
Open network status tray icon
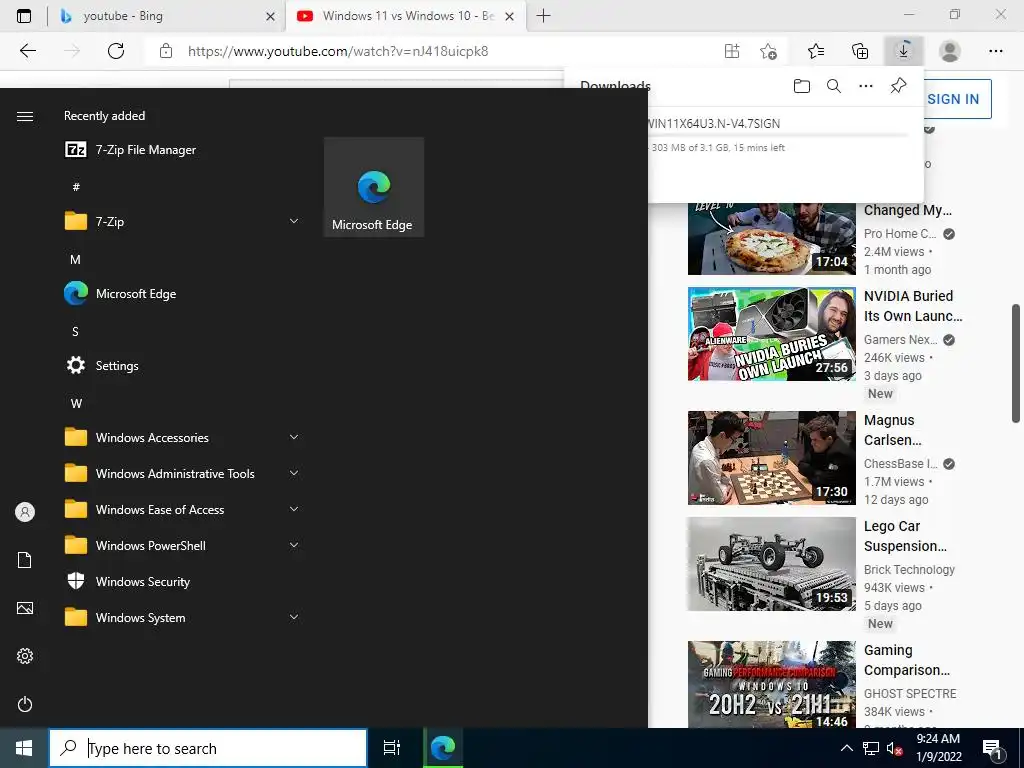coord(871,748)
